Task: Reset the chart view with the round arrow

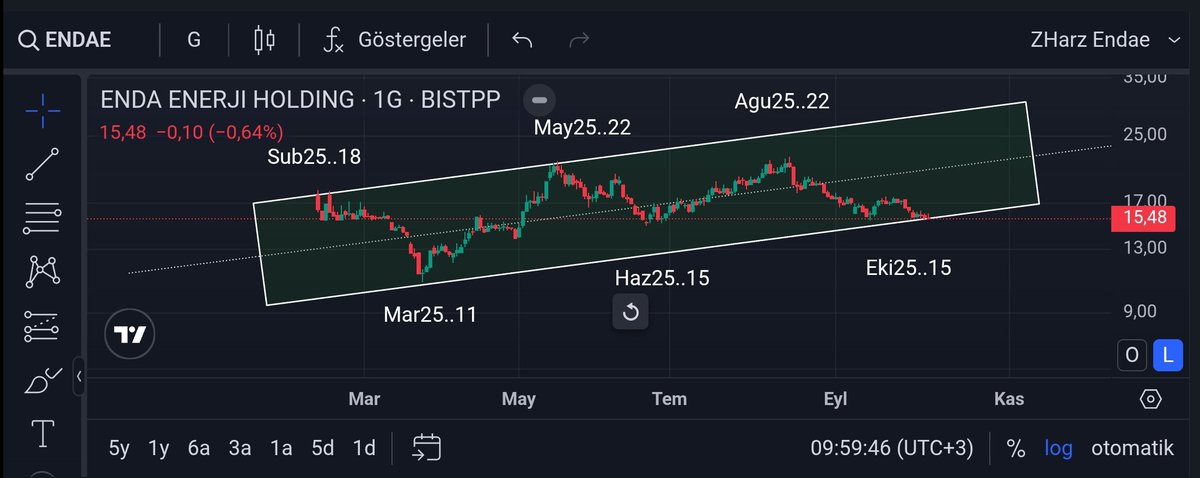Action: pos(631,313)
